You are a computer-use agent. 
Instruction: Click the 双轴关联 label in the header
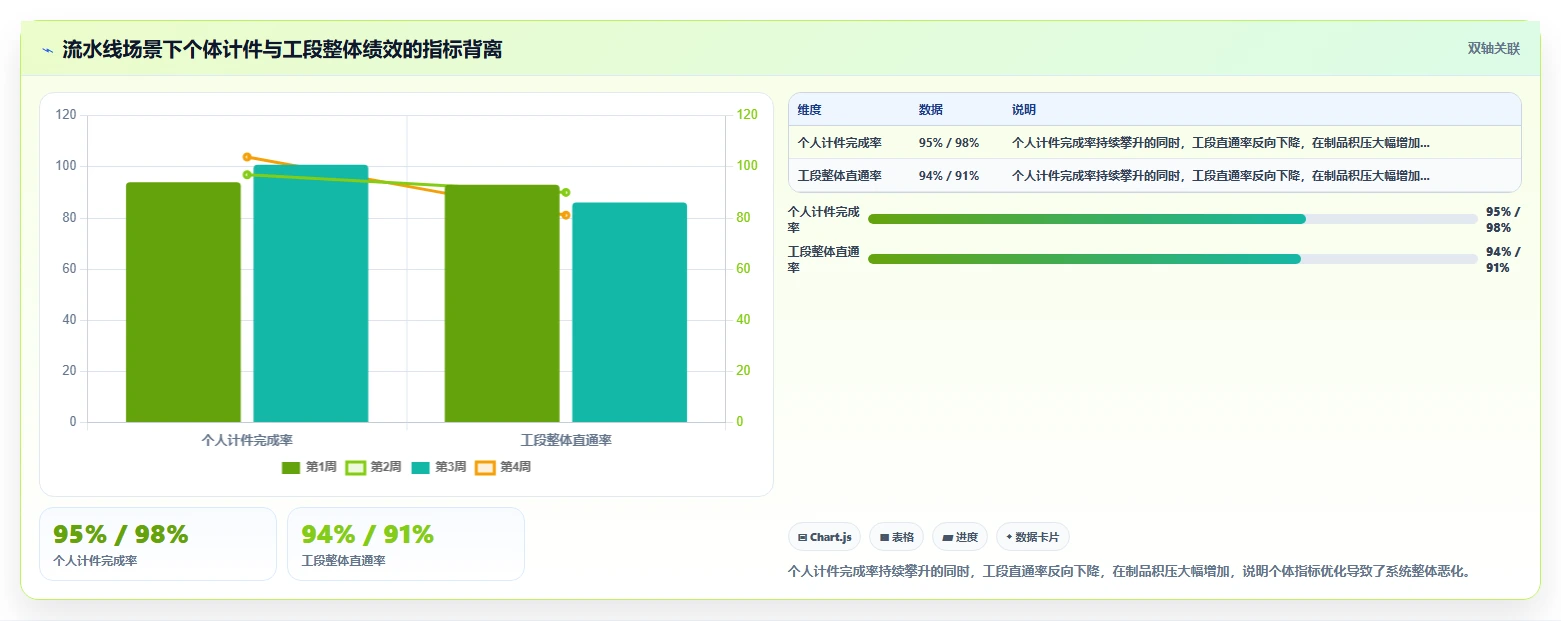point(1494,48)
